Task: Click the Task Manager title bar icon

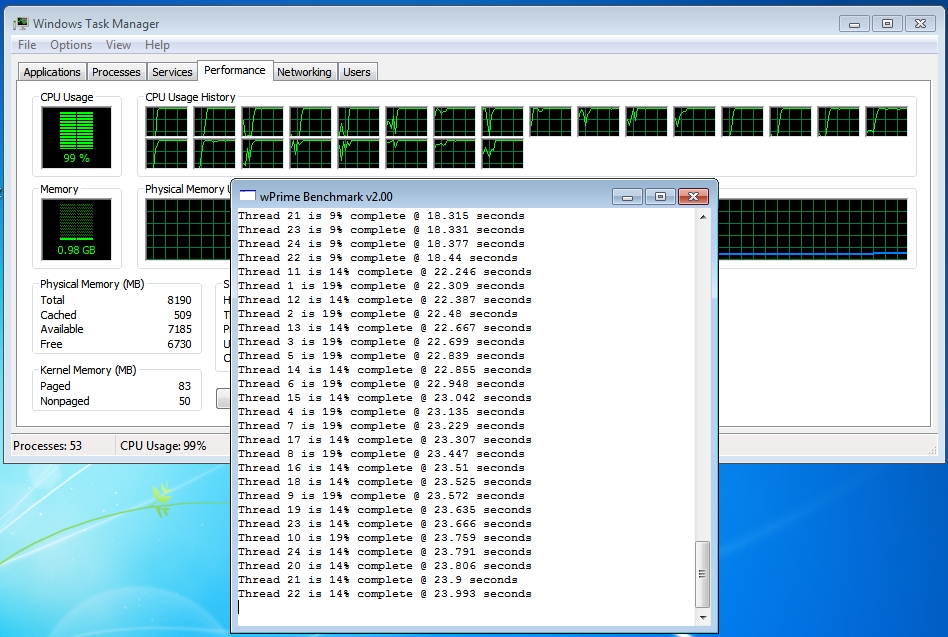Action: click(19, 23)
